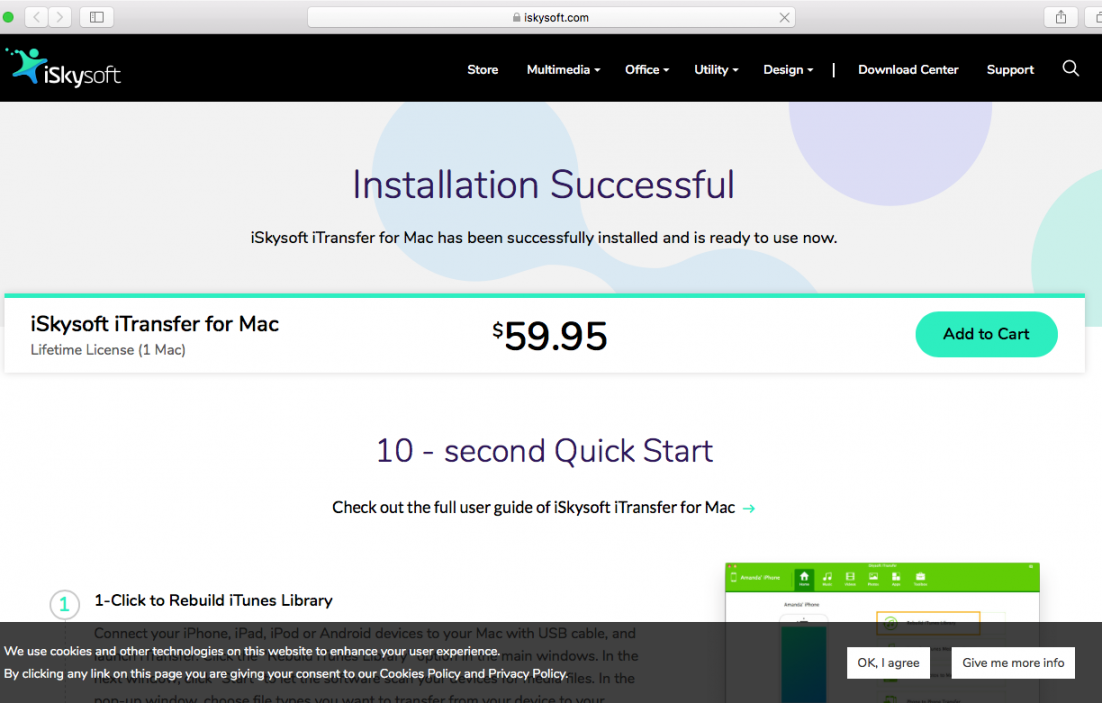
Task: Click the Photos icon in iTransfer screenshot
Action: (873, 578)
